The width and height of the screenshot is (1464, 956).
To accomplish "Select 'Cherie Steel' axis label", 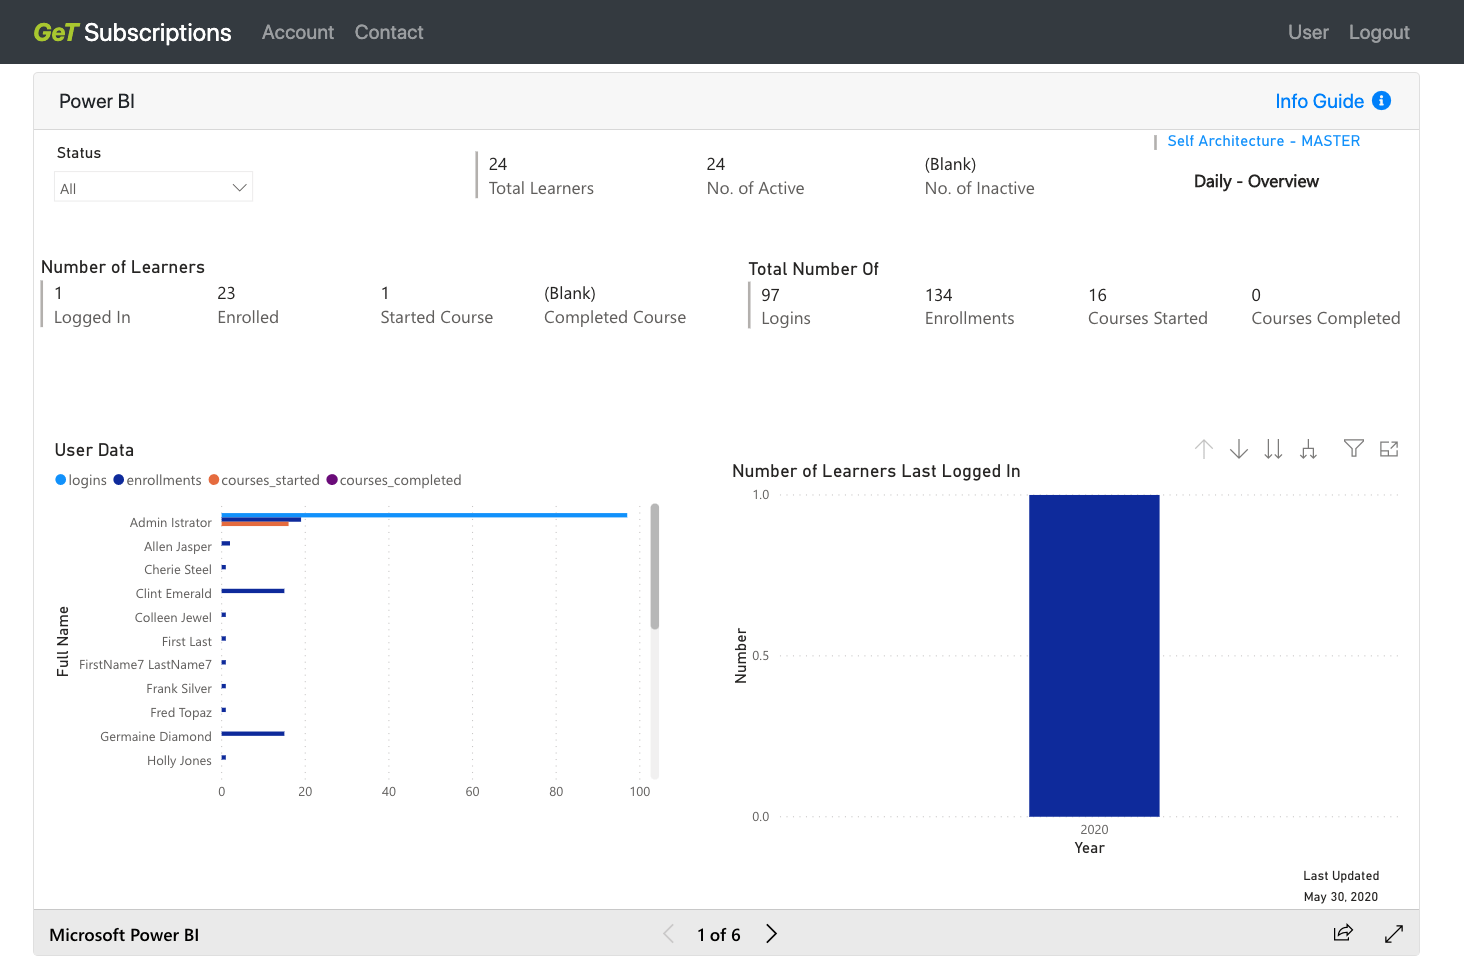I will click(x=178, y=570).
